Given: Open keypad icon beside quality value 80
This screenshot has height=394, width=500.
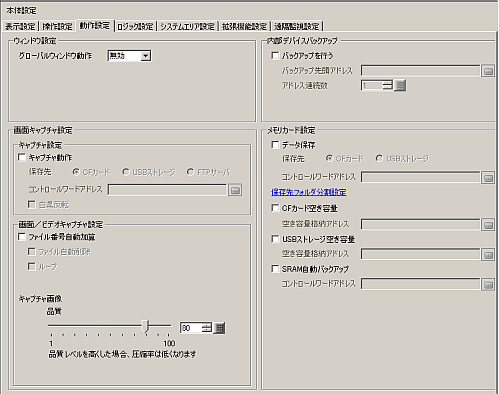Looking at the screenshot, I should coord(219,328).
